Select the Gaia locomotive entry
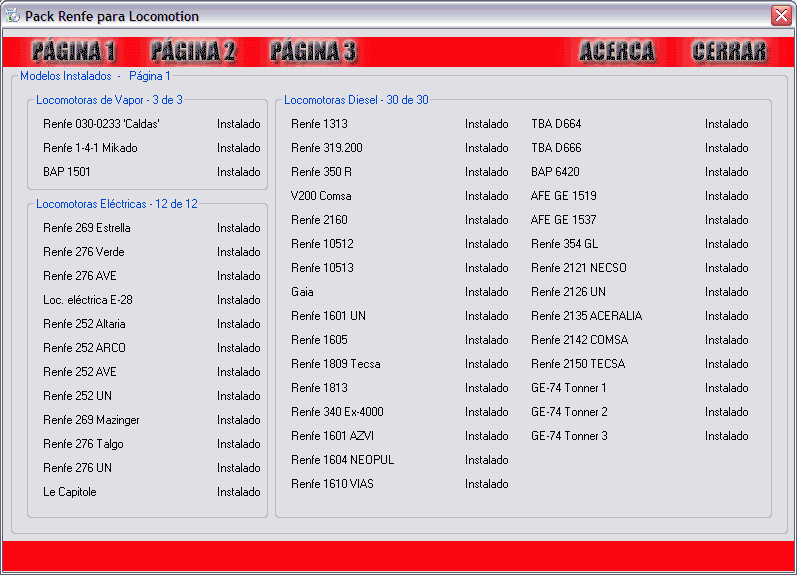The height and width of the screenshot is (575, 797). coord(302,292)
